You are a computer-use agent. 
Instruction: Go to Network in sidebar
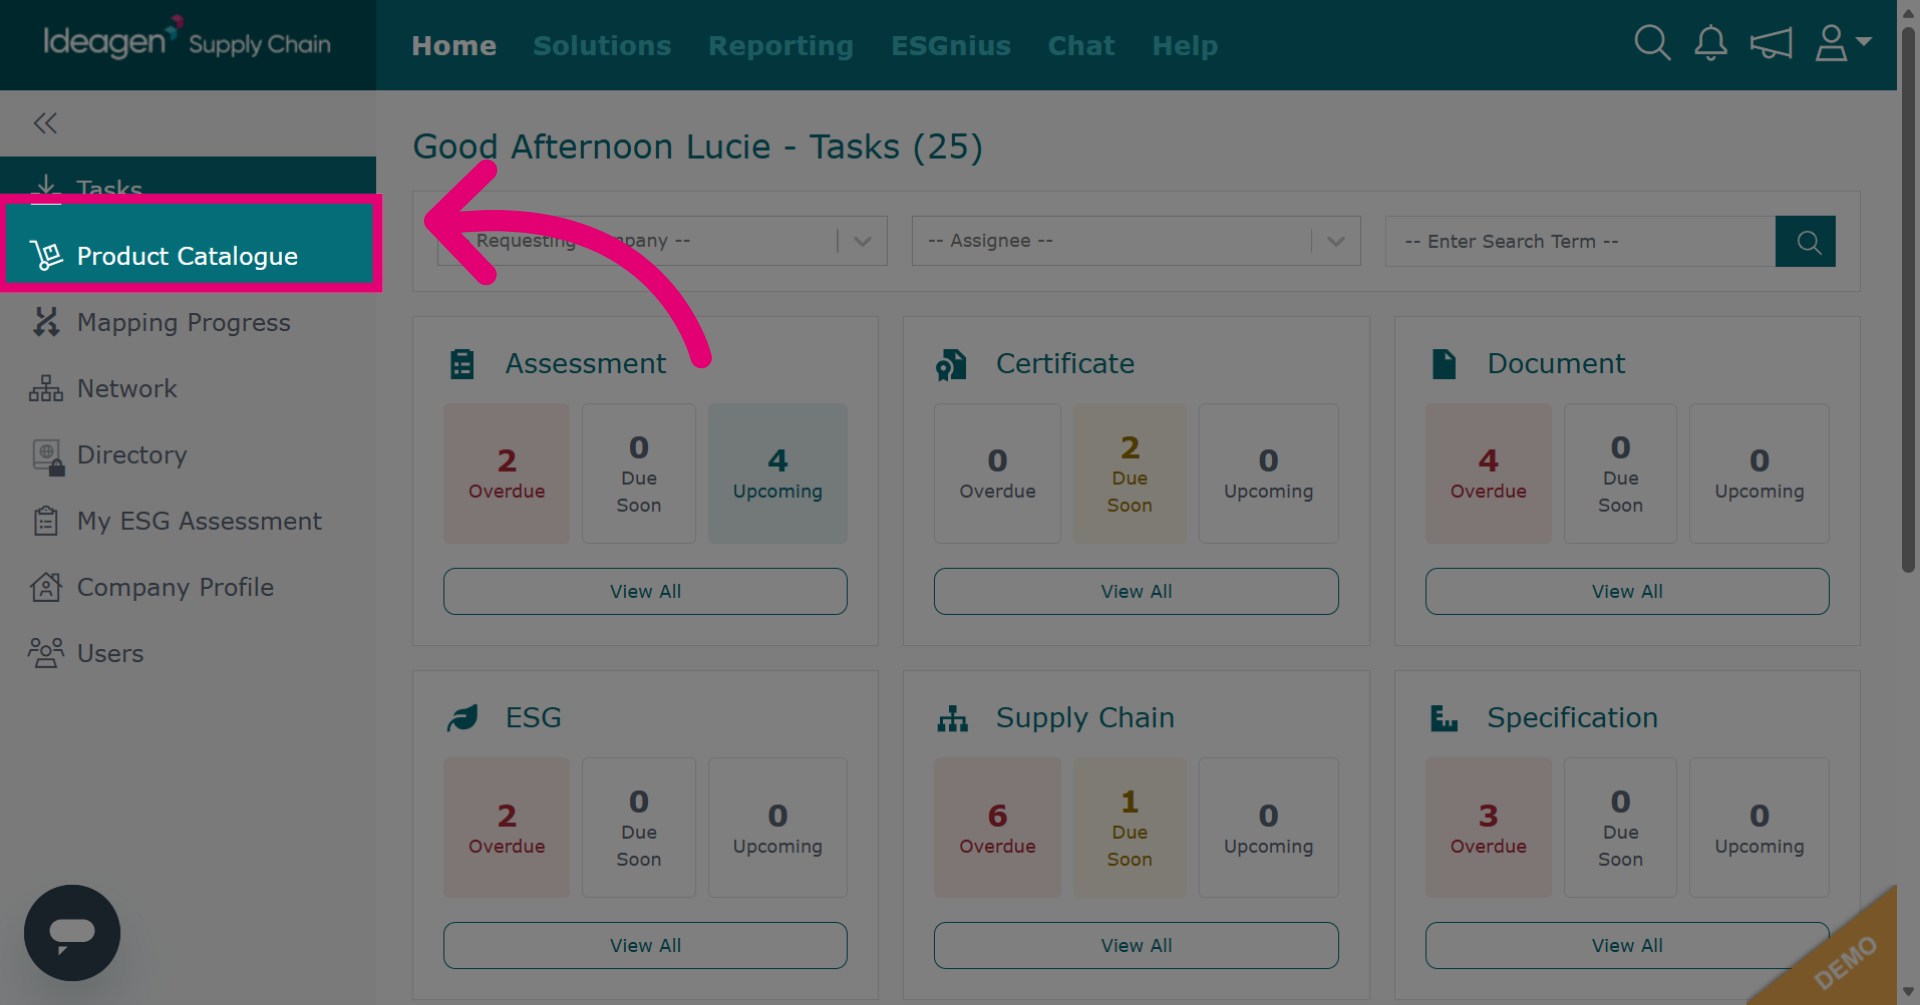[x=188, y=388]
